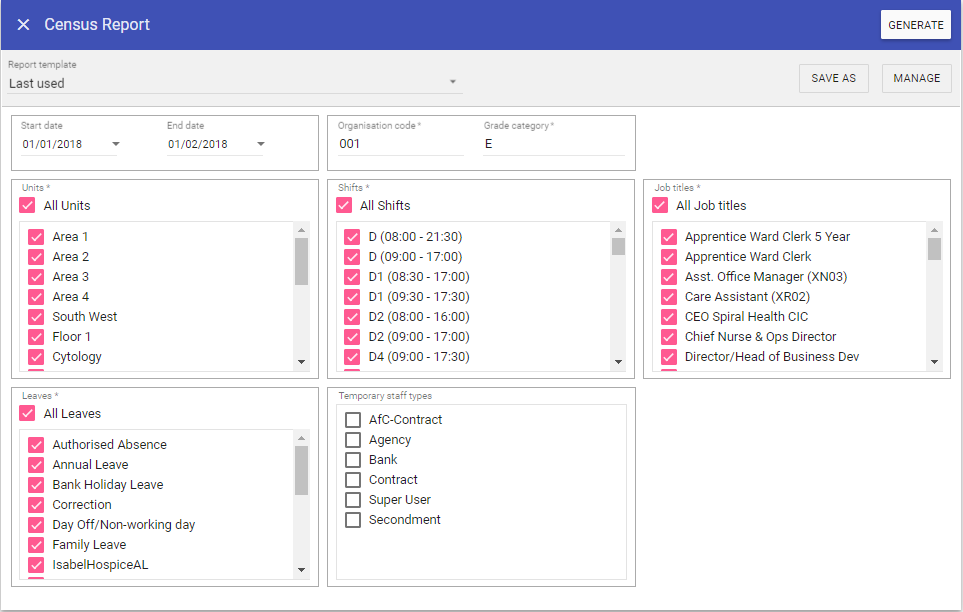The width and height of the screenshot is (963, 612).
Task: Uncheck the Annual Leave checkbox
Action: [x=36, y=465]
